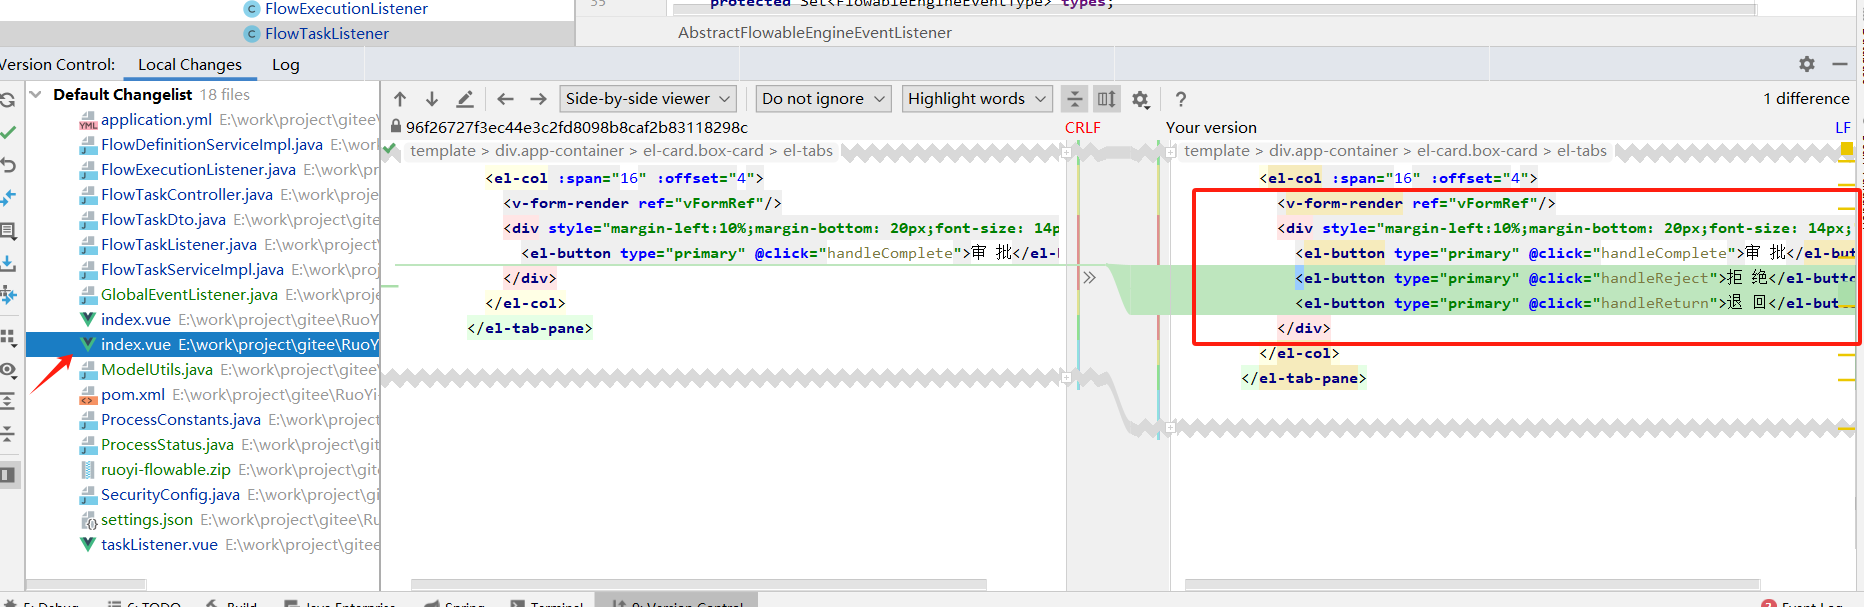Click revision hash 96f26727f3ec label
1864x607 pixels.
(577, 128)
